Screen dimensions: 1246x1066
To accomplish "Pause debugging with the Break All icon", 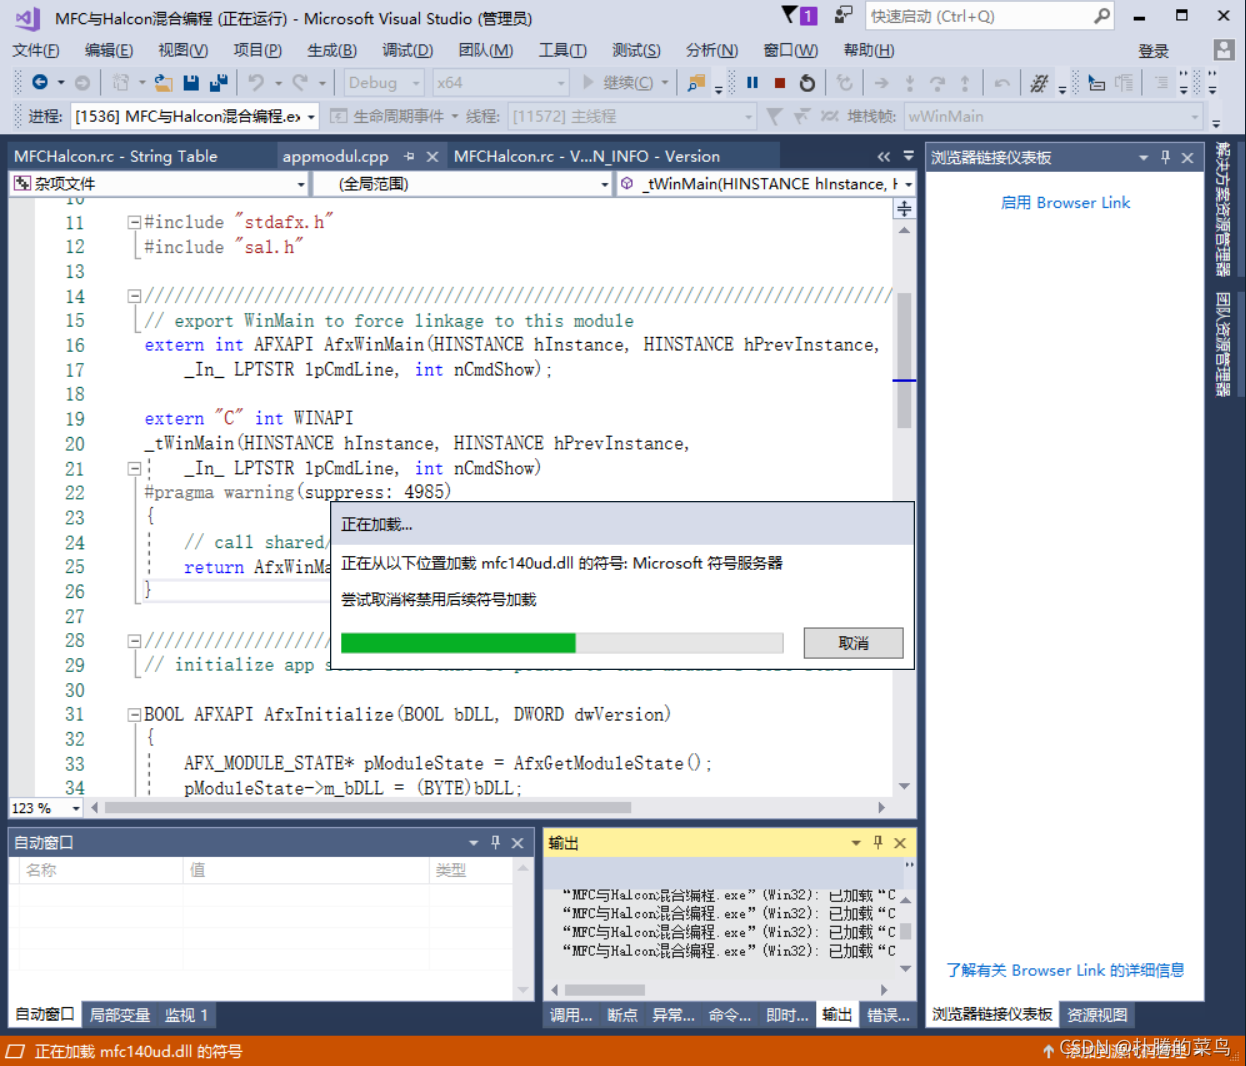I will pos(752,83).
